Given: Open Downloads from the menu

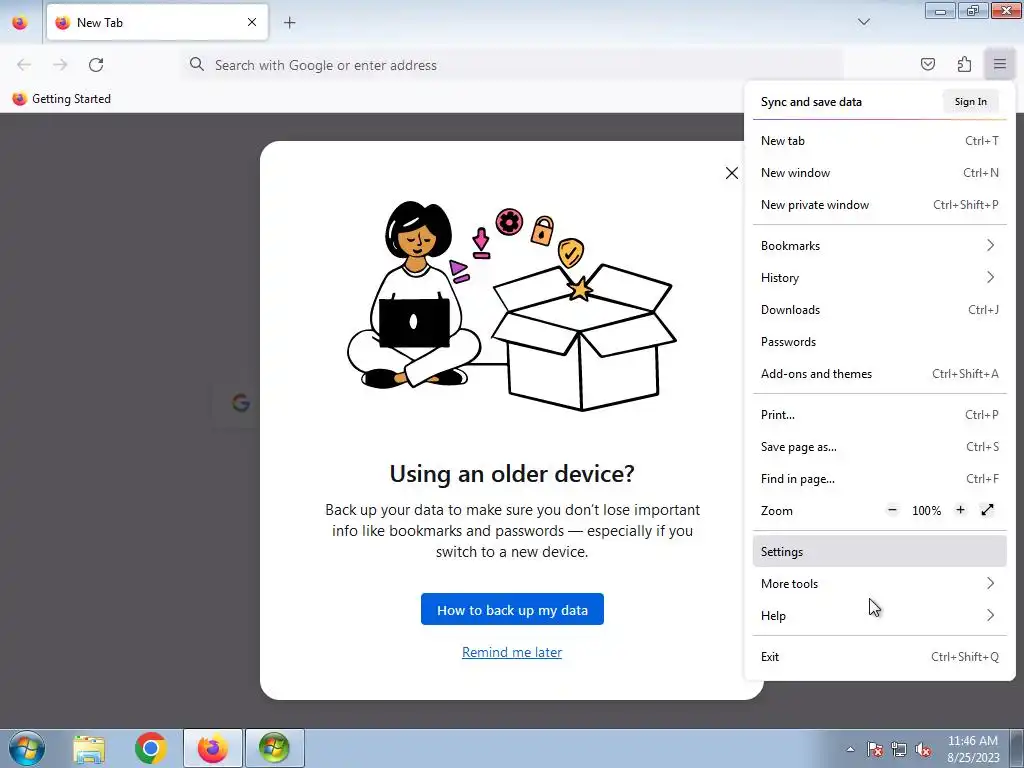Looking at the screenshot, I should 879,310.
